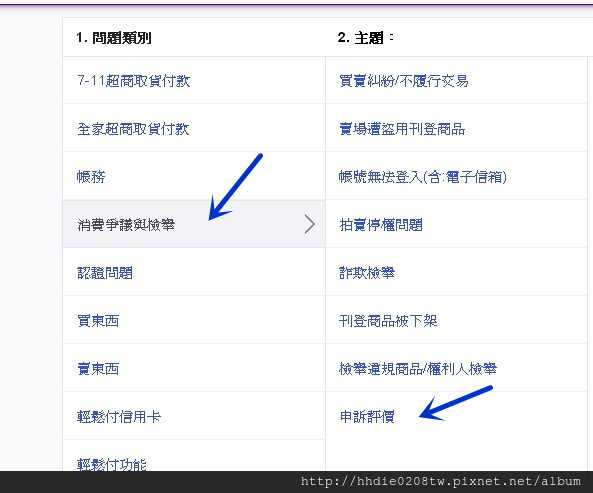The width and height of the screenshot is (593, 493).
Task: Select 全家超商取貨付款 category
Action: point(133,129)
